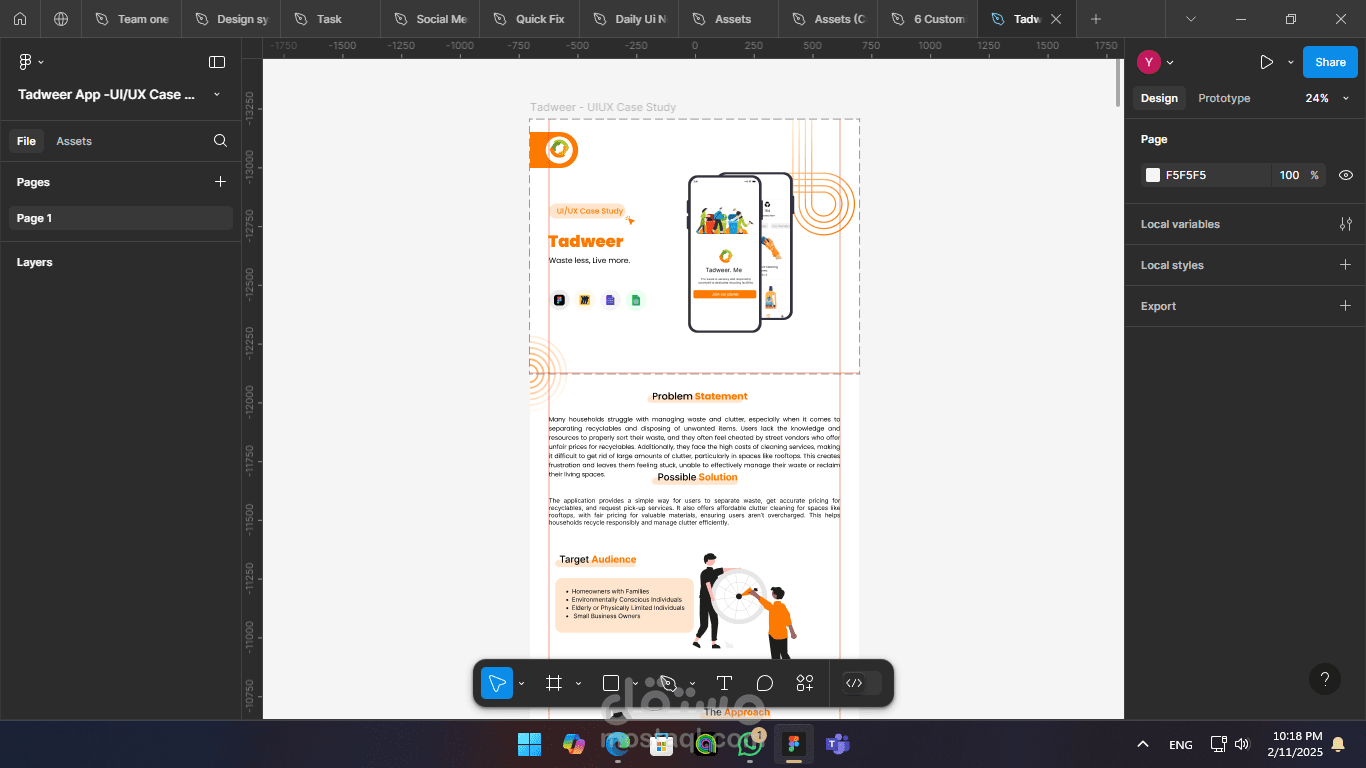Screen dimensions: 1366x768
Task: Add an Export setting
Action: click(x=1346, y=306)
